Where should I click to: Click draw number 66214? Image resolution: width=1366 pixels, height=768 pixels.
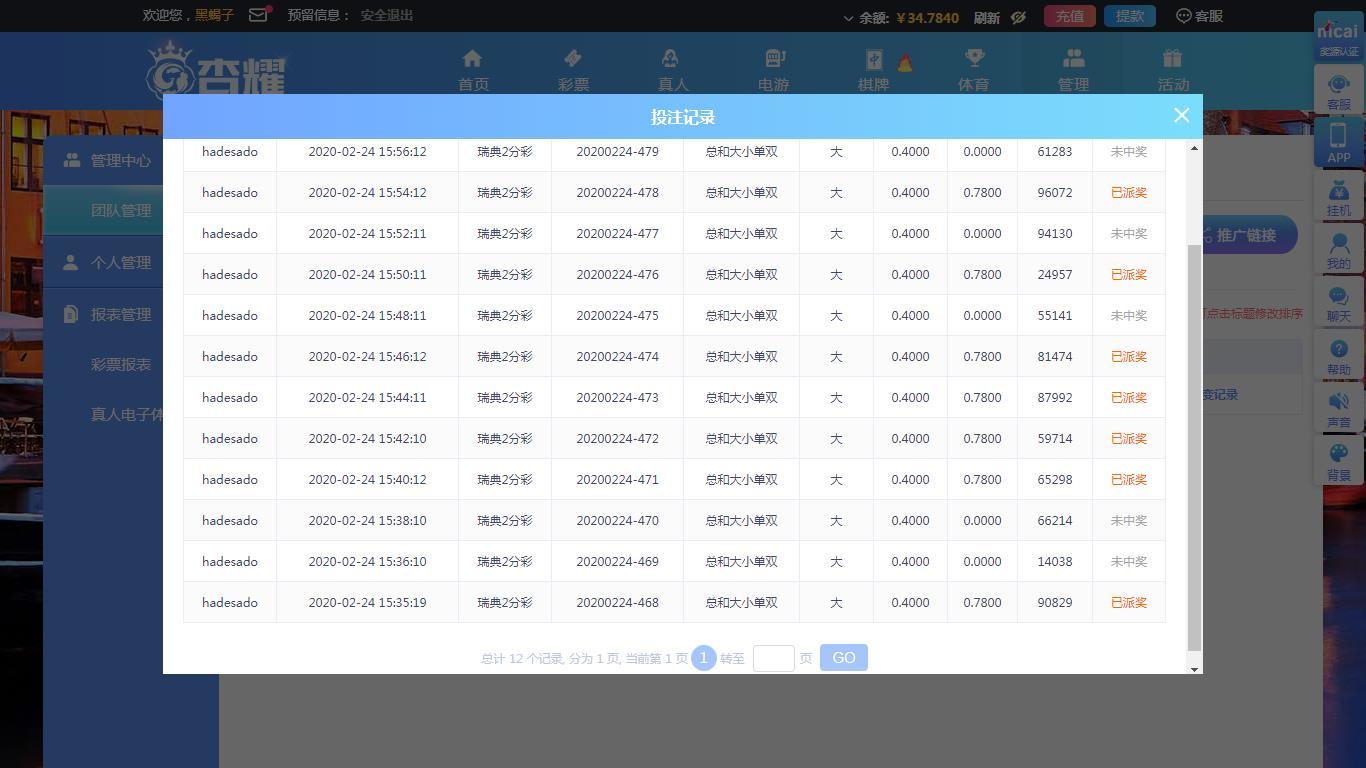pyautogui.click(x=1055, y=521)
